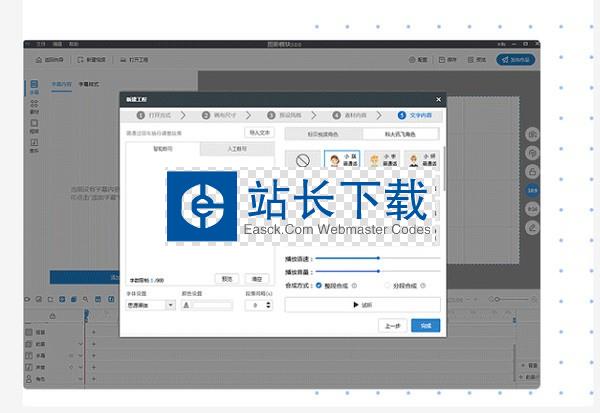Open the first menu in the title bar
Image resolution: width=600 pixels, height=413 pixels.
tap(41, 44)
